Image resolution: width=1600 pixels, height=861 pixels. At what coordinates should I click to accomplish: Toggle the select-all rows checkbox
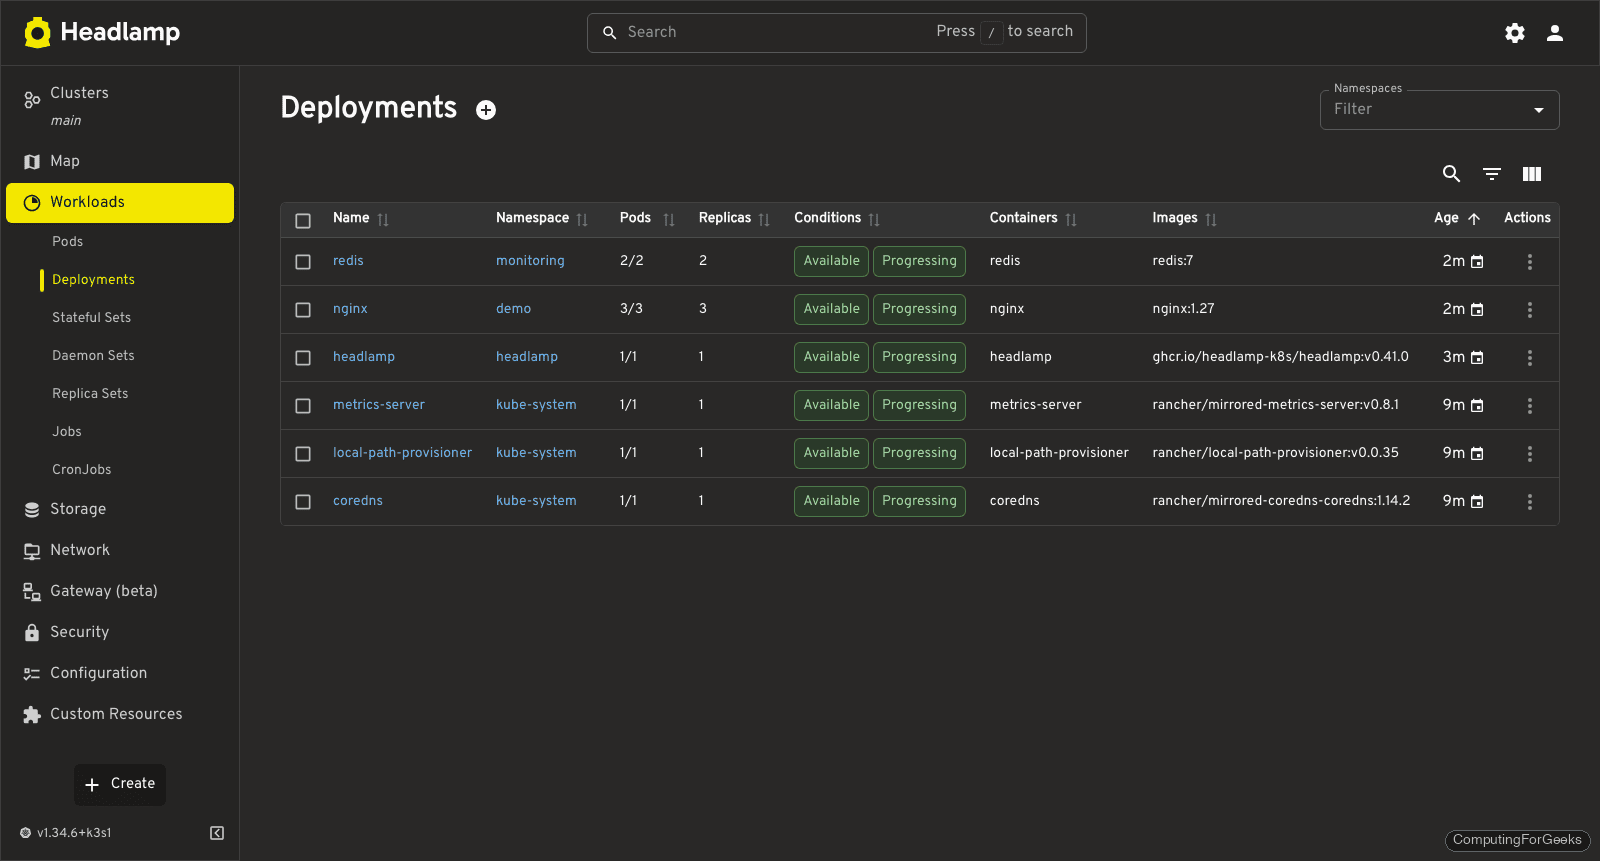303,221
